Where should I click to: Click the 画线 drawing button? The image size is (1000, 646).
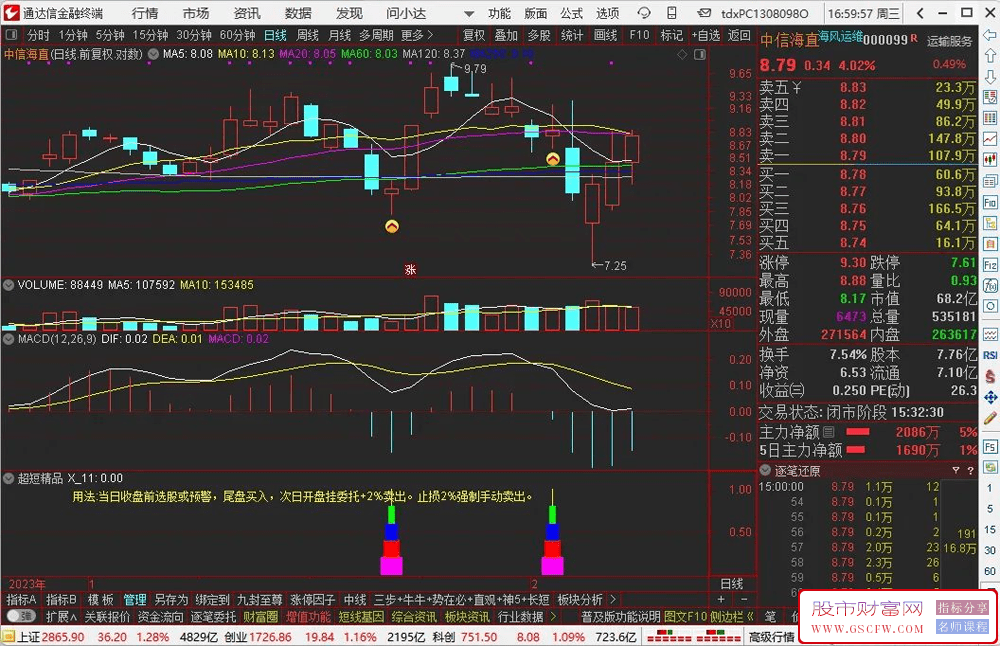coord(605,35)
